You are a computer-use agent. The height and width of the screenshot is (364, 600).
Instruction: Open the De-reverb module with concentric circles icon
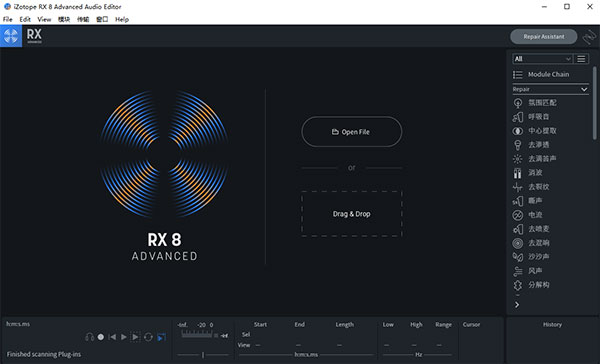[x=531, y=243]
